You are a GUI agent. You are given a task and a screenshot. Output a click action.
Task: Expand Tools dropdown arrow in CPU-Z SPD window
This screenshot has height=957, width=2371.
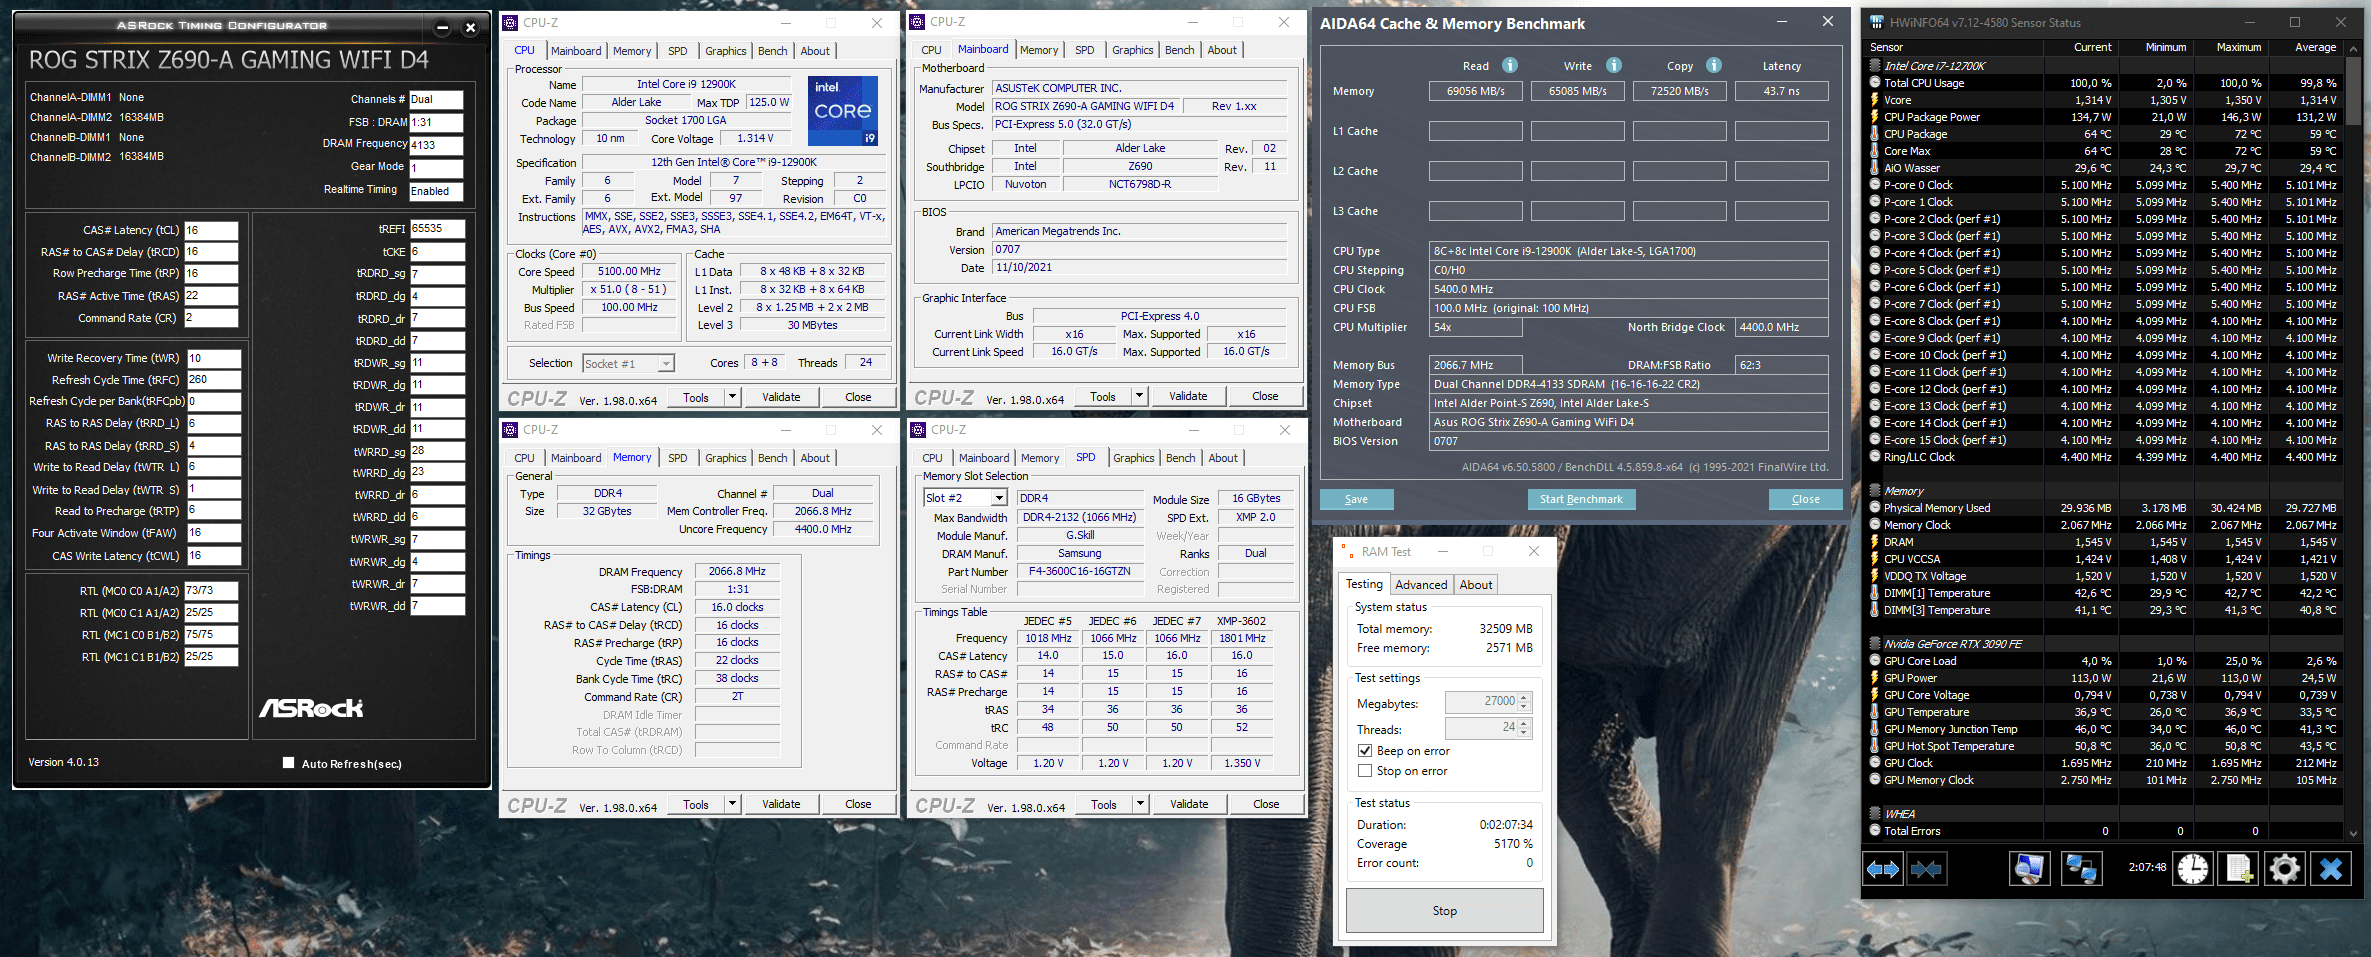coord(1140,804)
